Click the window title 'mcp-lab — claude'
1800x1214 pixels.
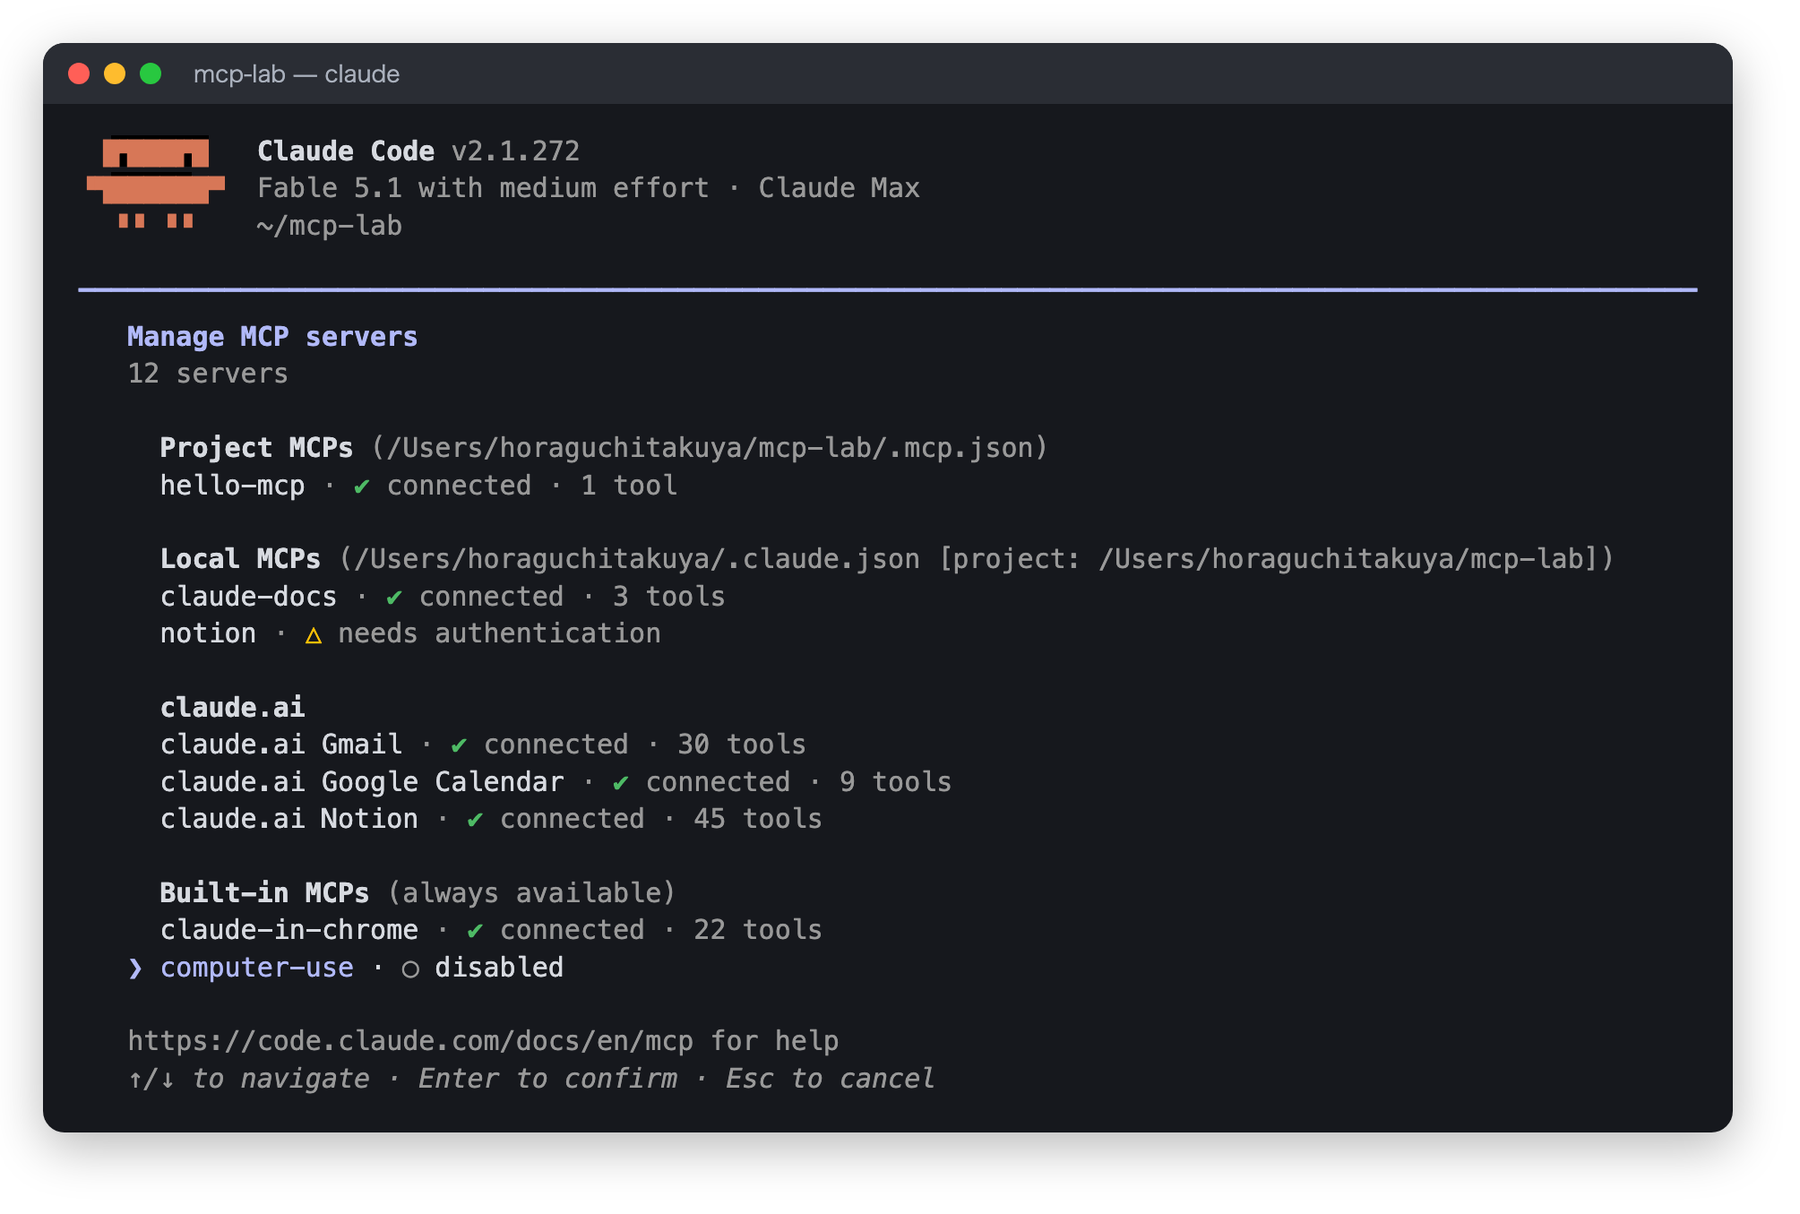(x=296, y=74)
